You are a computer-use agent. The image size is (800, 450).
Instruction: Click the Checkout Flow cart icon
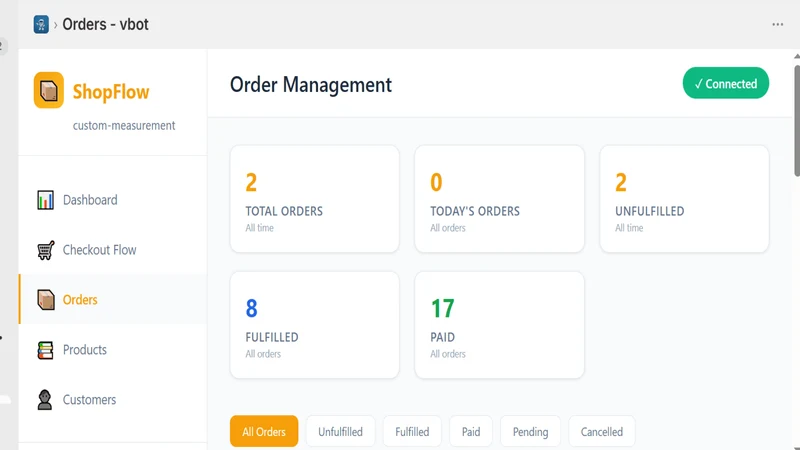click(x=45, y=250)
